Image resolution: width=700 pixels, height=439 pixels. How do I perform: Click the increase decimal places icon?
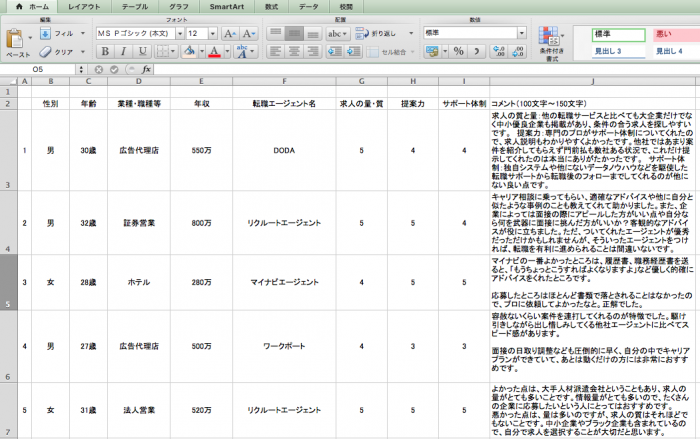click(x=499, y=51)
